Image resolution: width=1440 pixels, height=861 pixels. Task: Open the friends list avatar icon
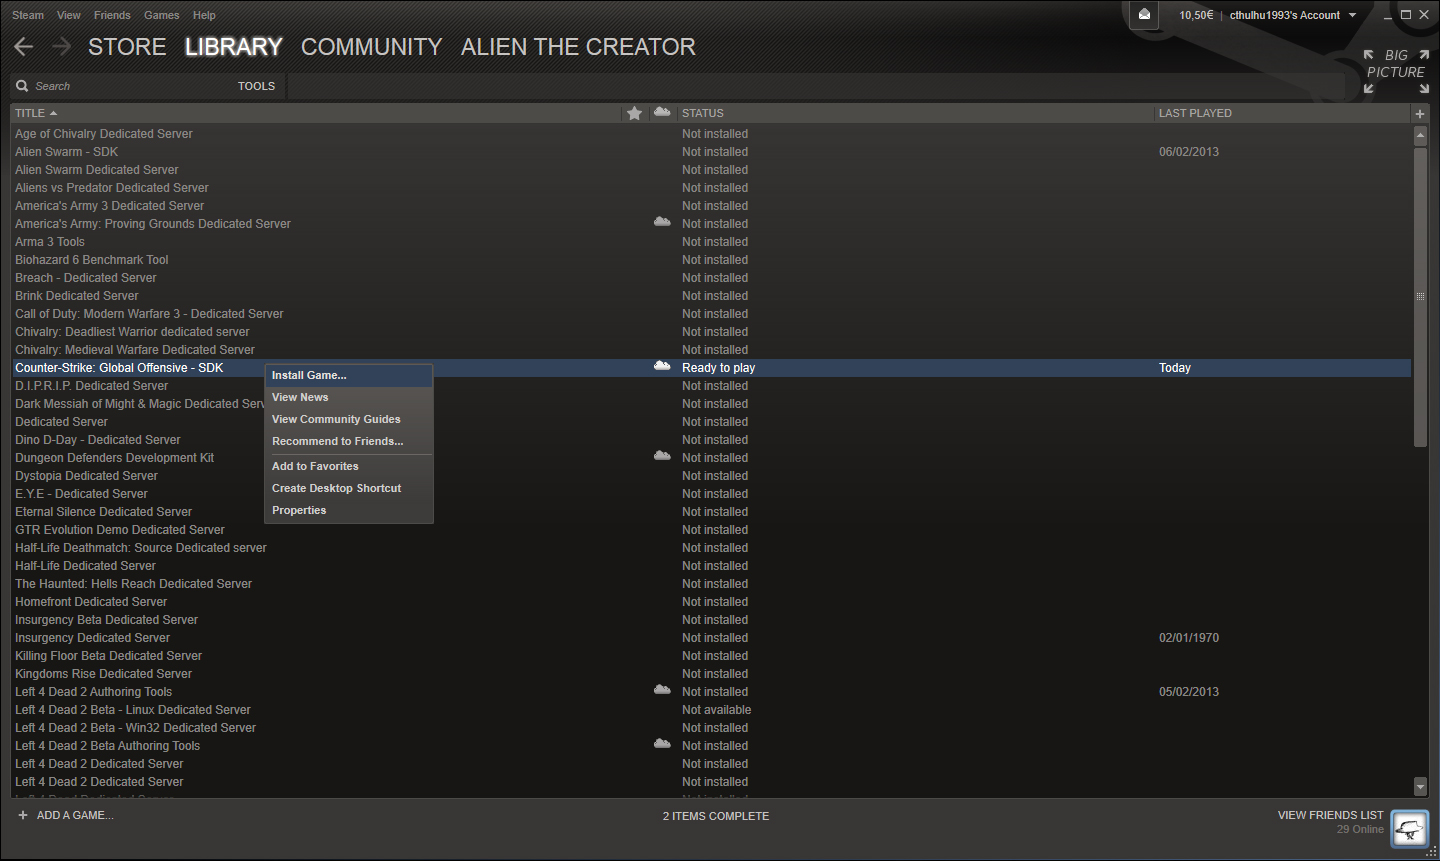1410,829
